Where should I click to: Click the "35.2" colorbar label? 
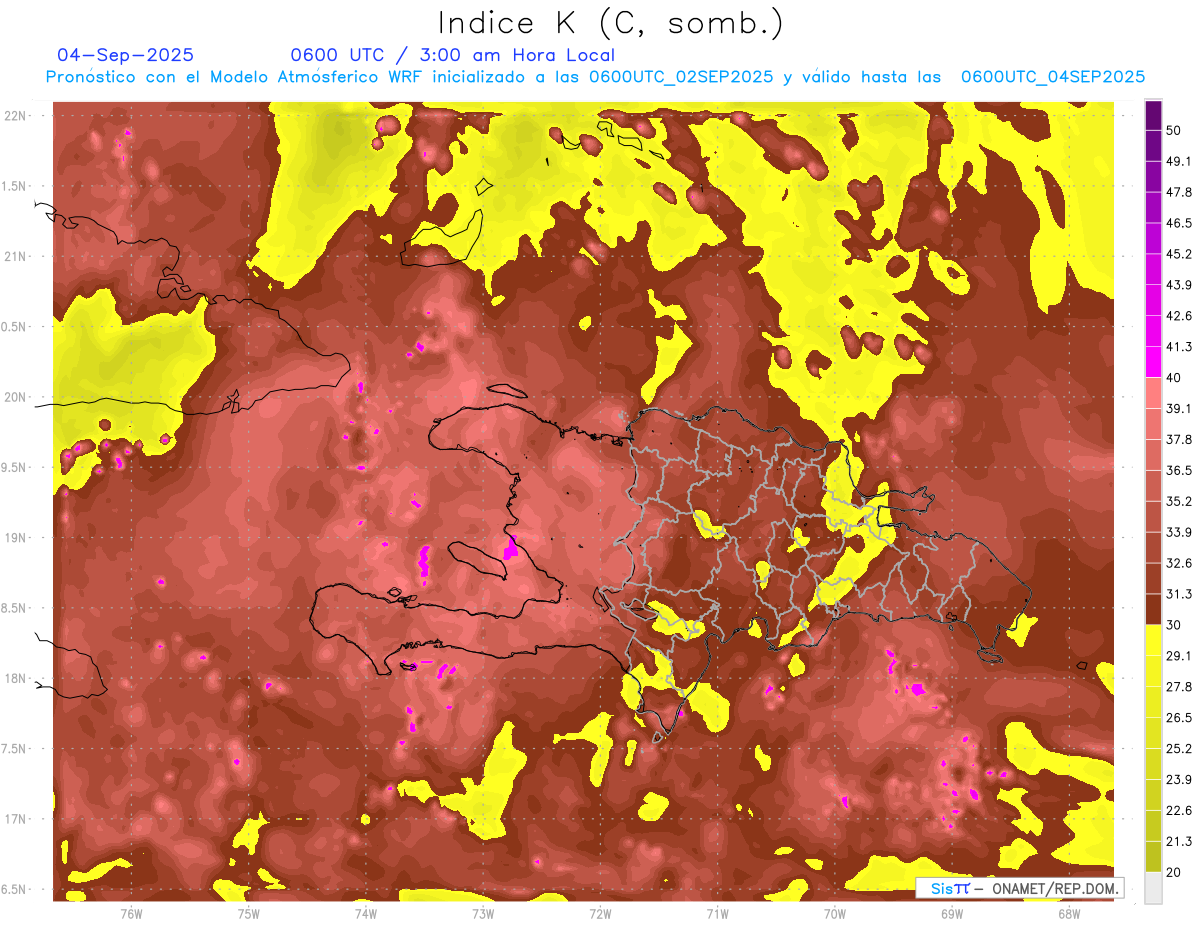(1178, 501)
